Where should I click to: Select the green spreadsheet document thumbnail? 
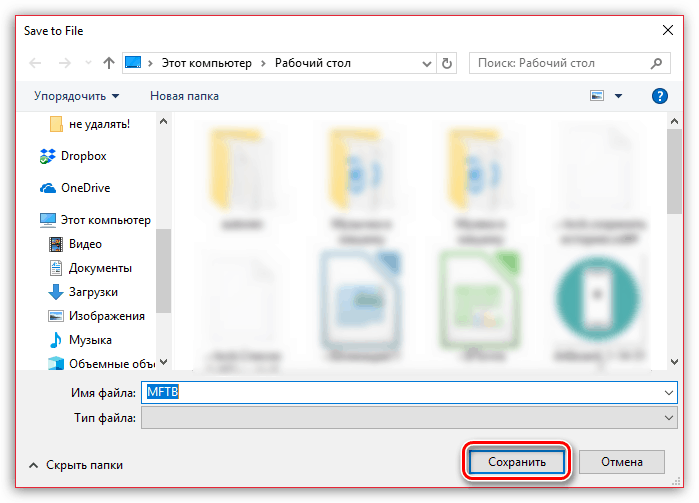pyautogui.click(x=480, y=301)
